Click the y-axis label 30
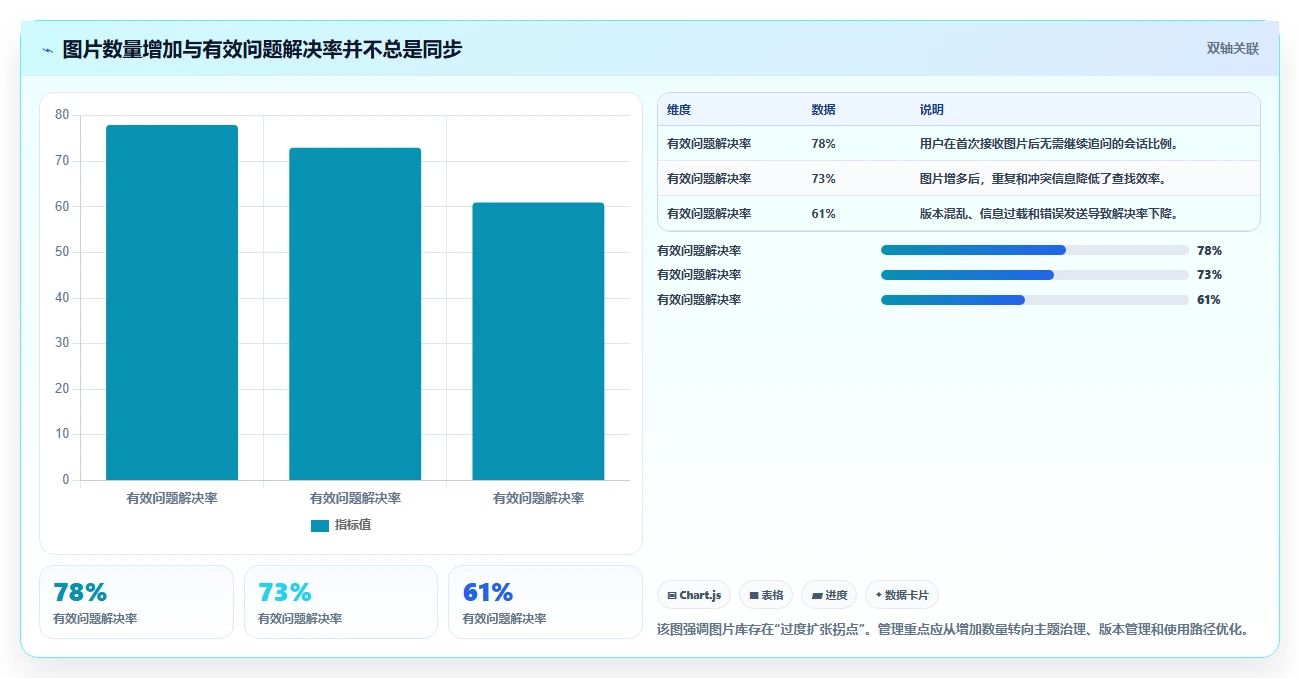The height and width of the screenshot is (678, 1300). coord(62,343)
